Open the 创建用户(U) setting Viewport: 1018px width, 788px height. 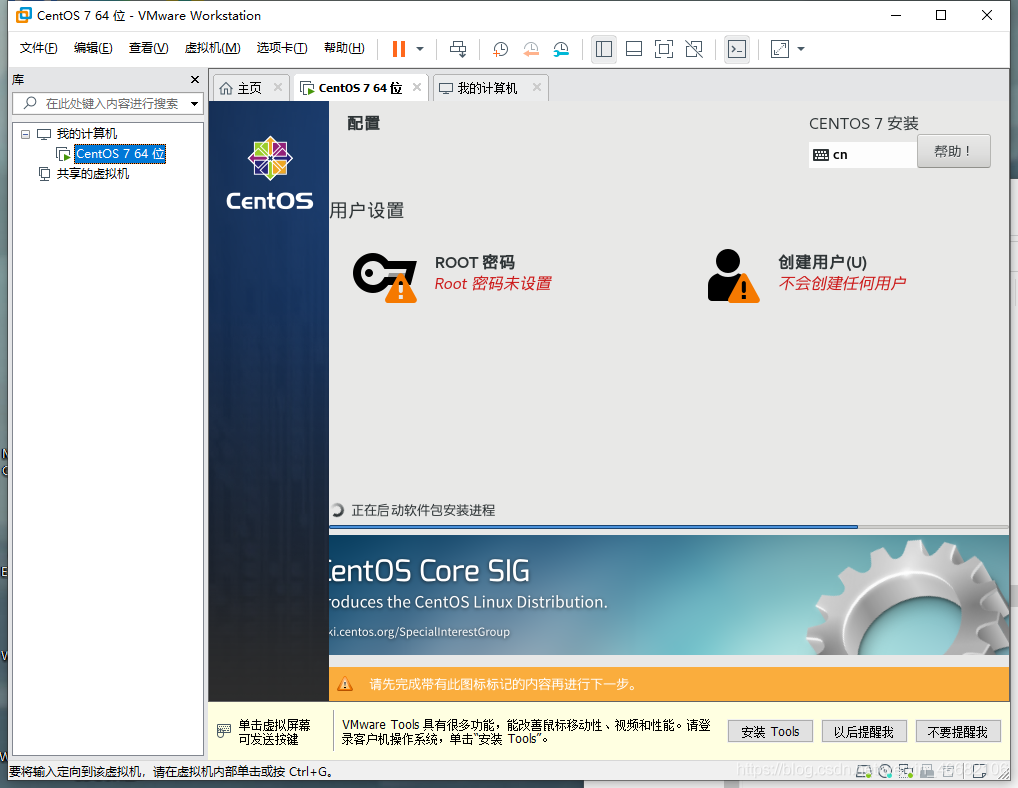tap(842, 273)
